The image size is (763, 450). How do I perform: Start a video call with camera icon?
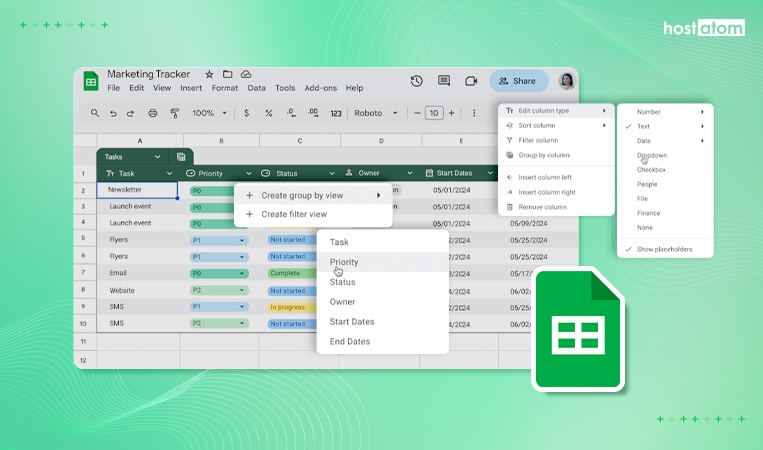click(x=471, y=81)
